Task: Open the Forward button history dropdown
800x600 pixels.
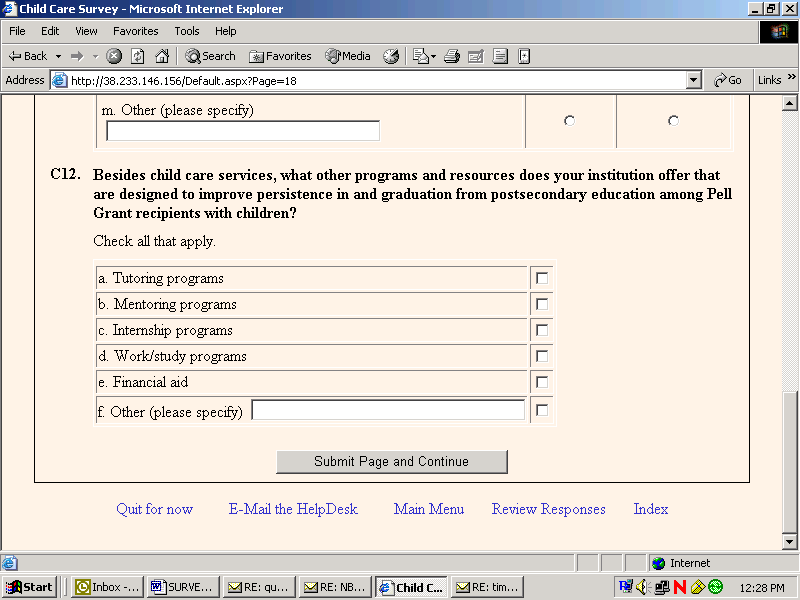Action: point(95,56)
